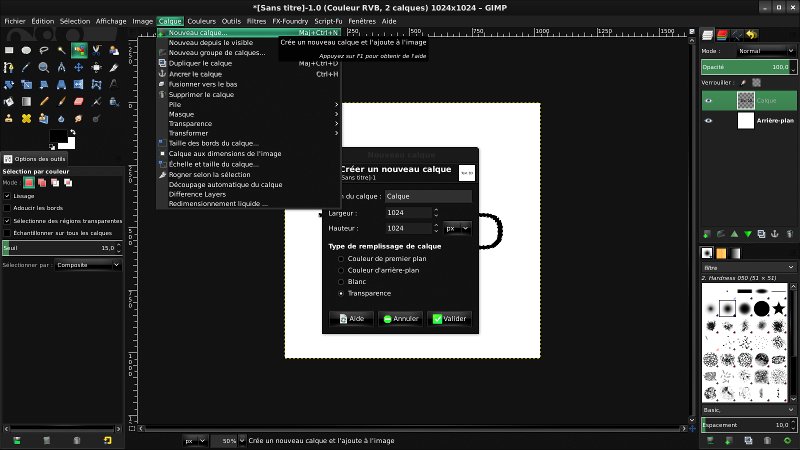Hide the Arrière-plan layer eye
This screenshot has width=800, height=450.
point(708,121)
